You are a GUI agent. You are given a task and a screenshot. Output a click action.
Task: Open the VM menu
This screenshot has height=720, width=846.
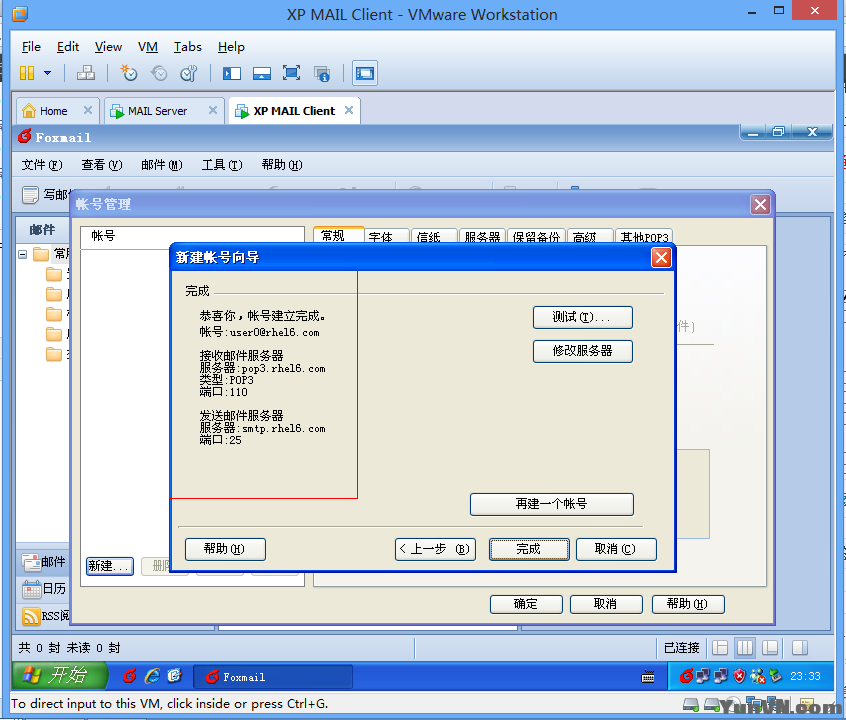[x=148, y=47]
